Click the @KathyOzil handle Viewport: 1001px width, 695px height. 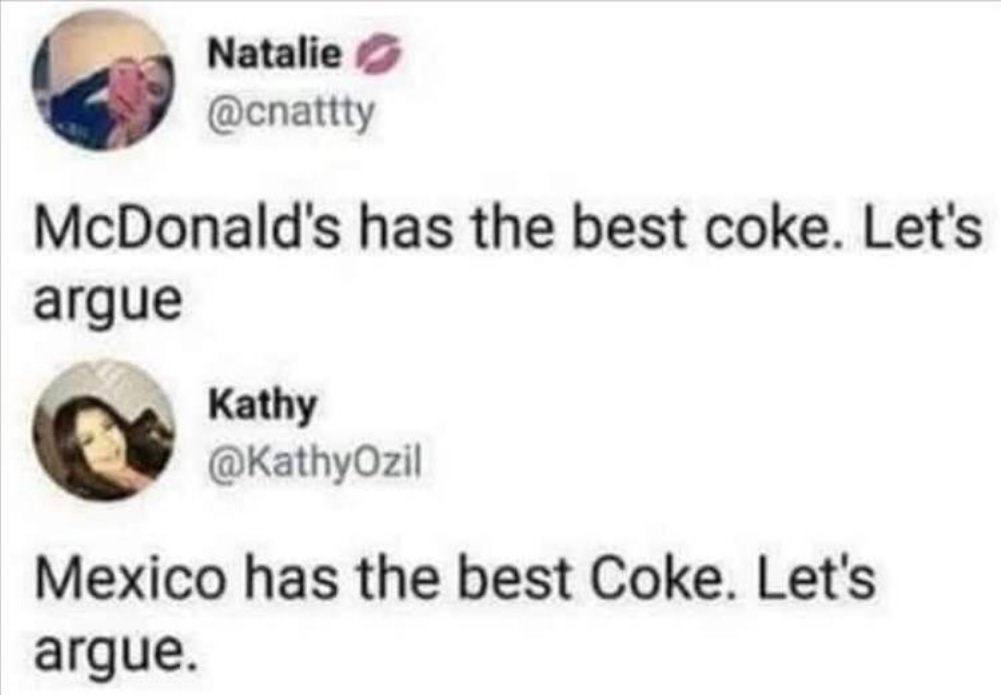click(314, 463)
